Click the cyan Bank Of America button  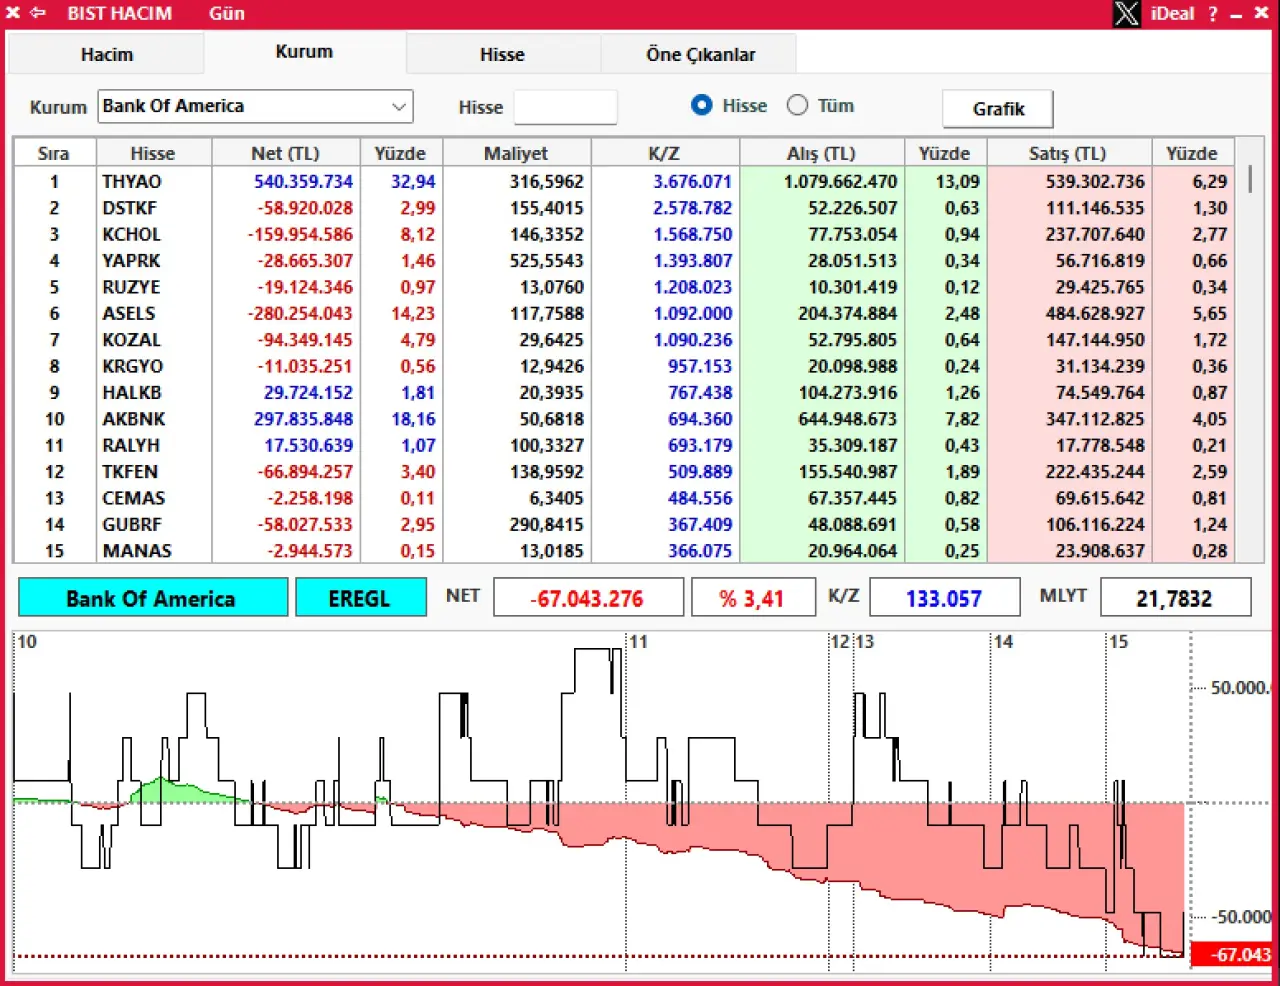point(152,598)
